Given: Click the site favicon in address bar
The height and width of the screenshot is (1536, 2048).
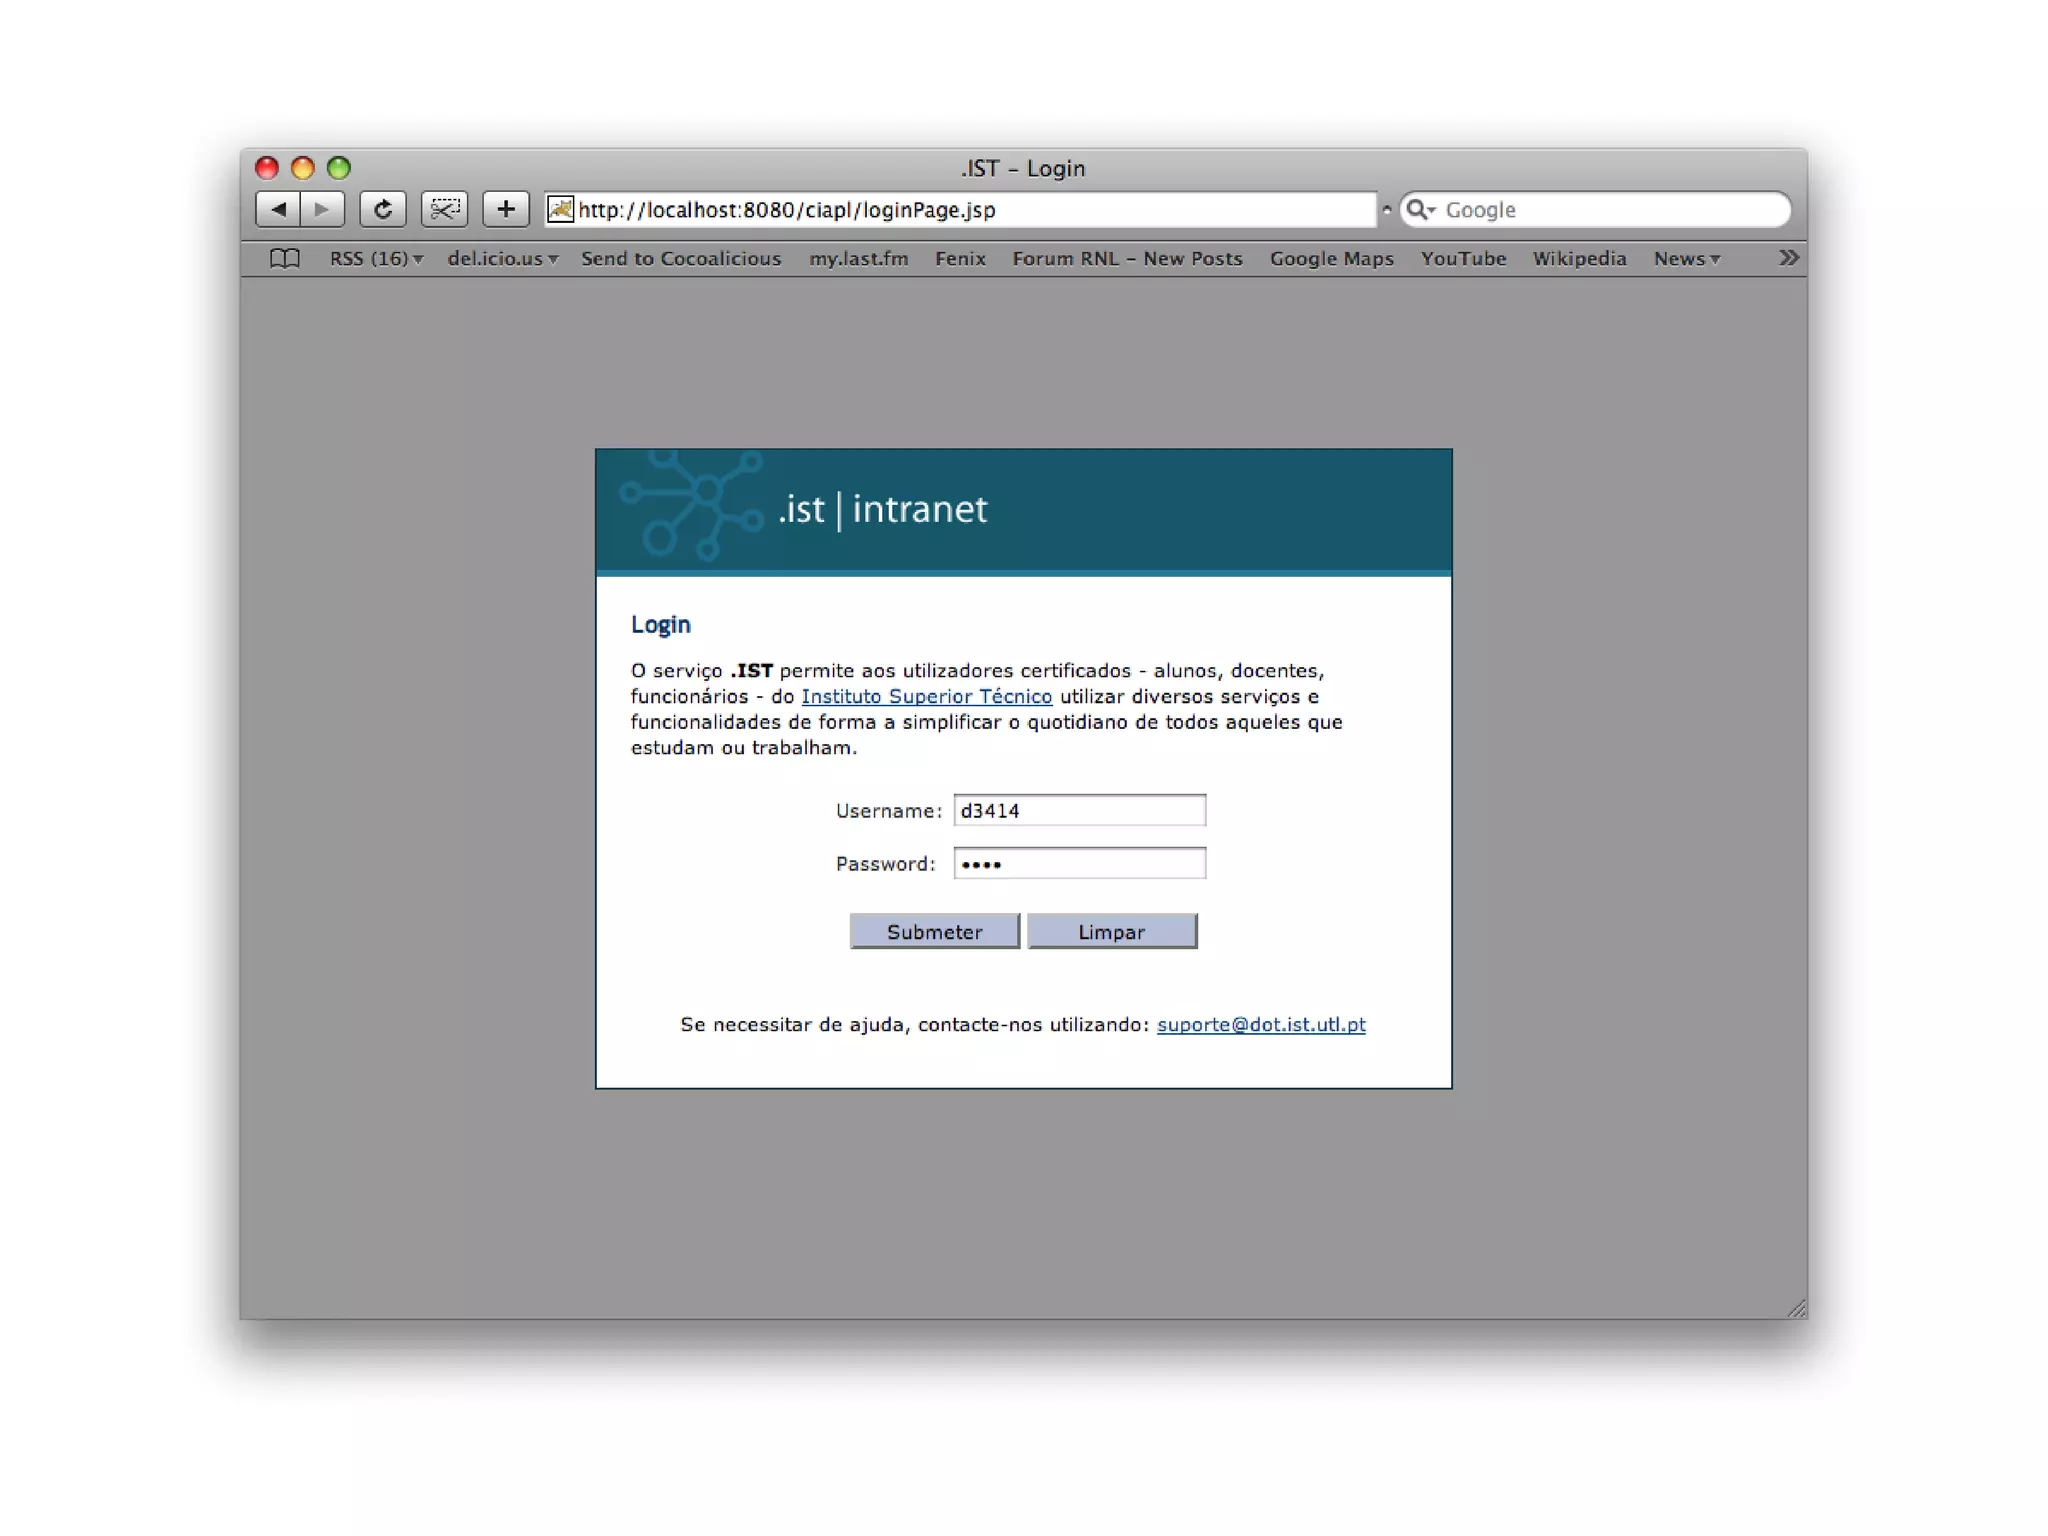Looking at the screenshot, I should (561, 209).
